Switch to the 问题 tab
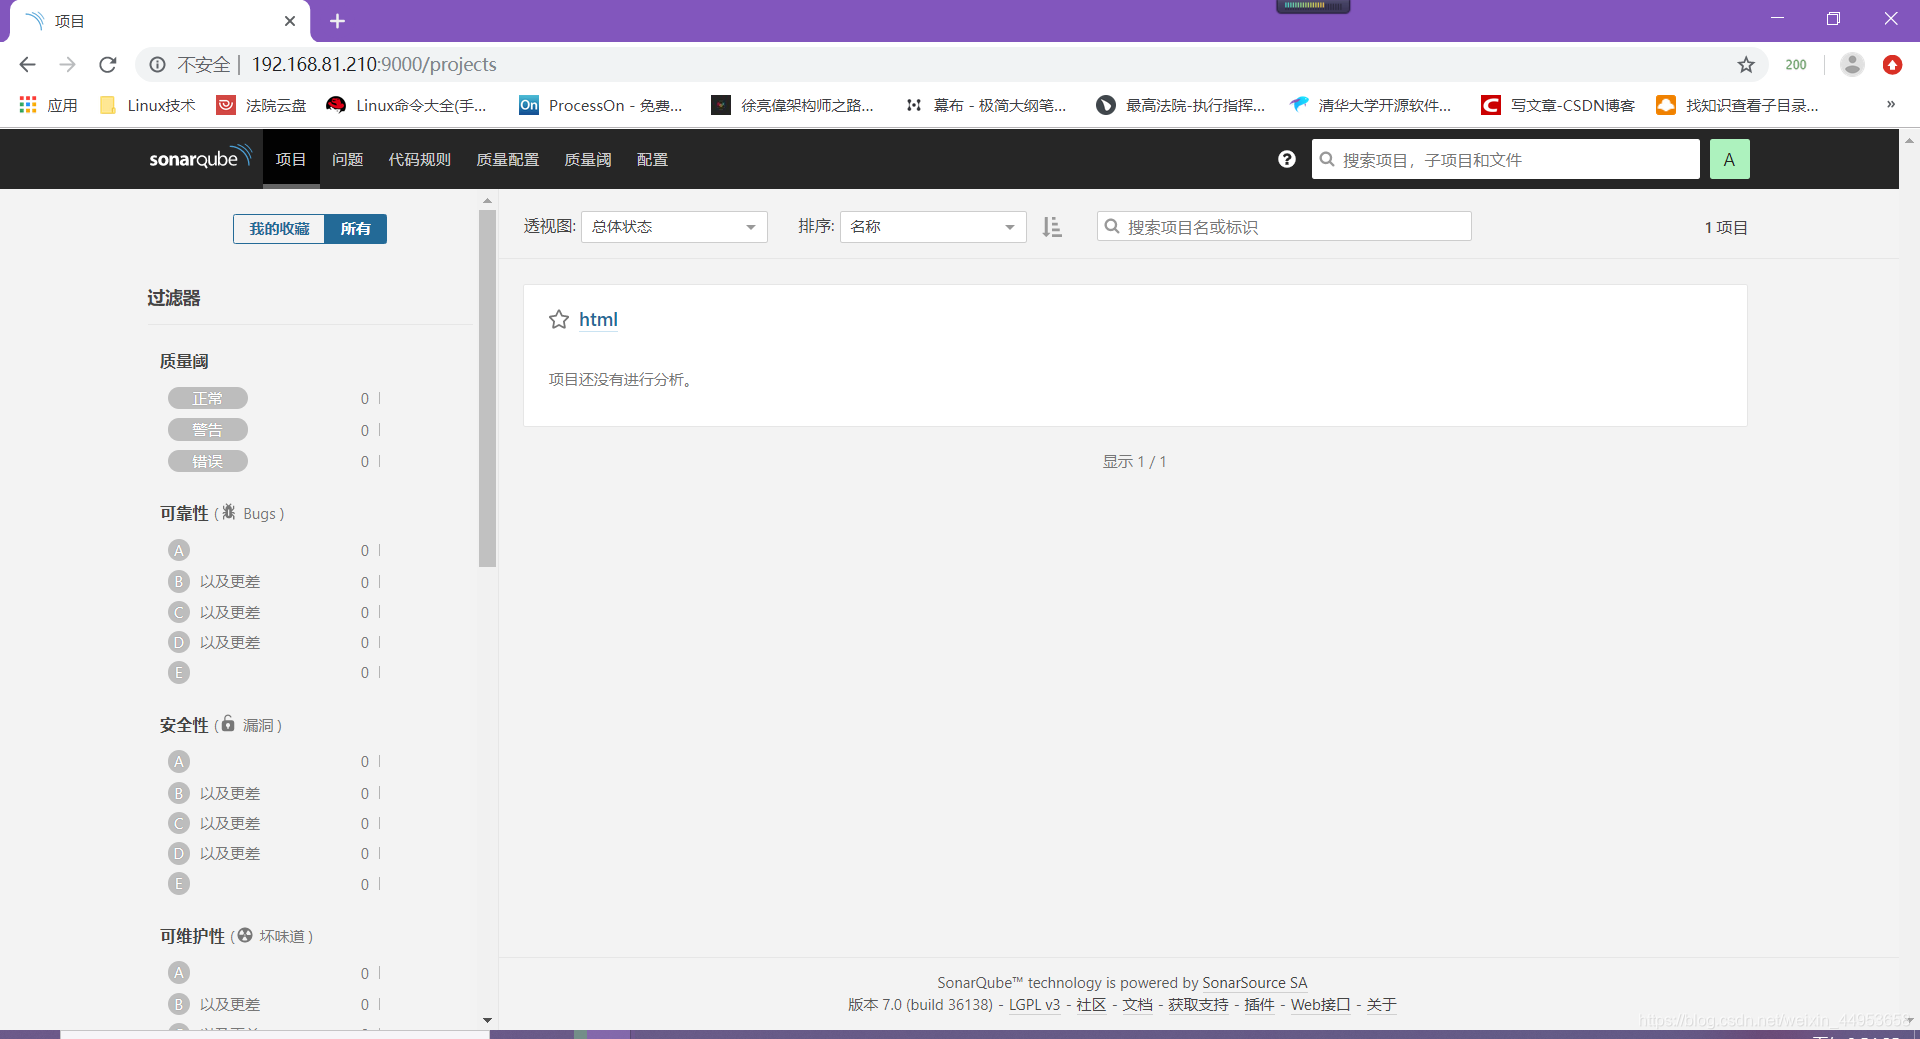Screen dimensions: 1920x1039 [347, 158]
